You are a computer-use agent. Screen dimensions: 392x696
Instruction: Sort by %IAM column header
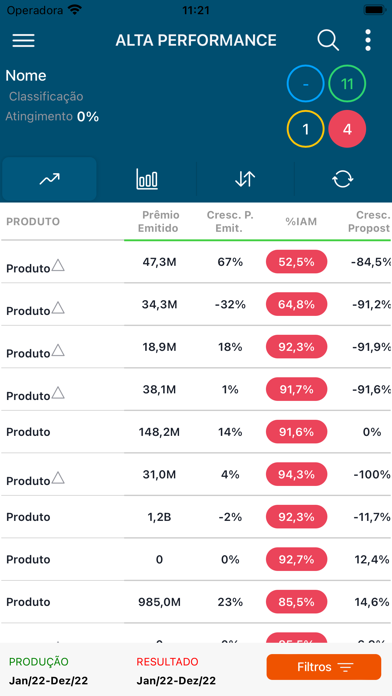[301, 221]
